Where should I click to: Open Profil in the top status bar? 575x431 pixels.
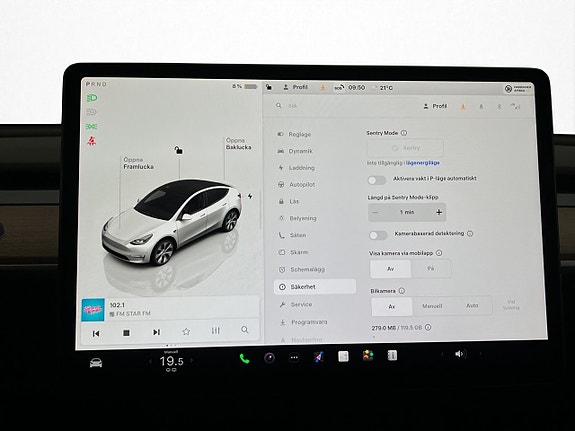pyautogui.click(x=295, y=87)
